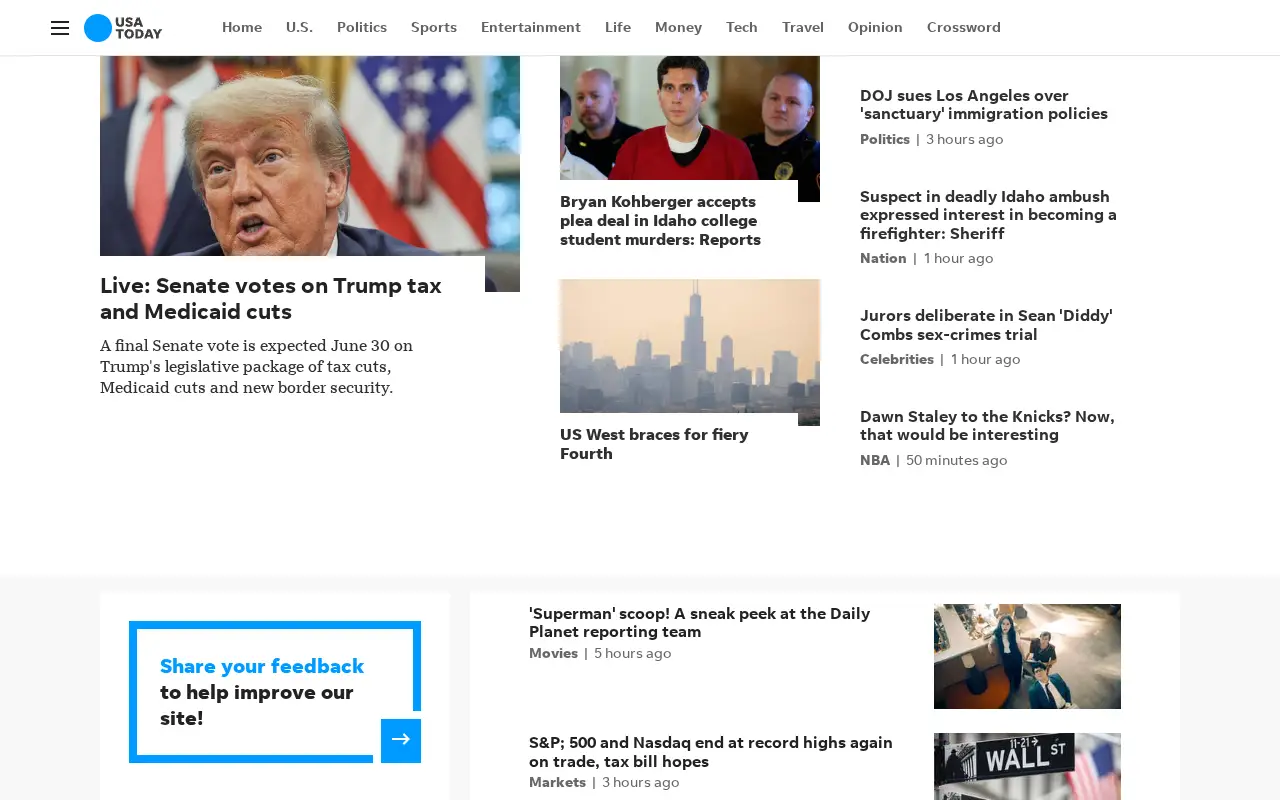Viewport: 1280px width, 800px height.
Task: Click the USA TODAY logo
Action: (123, 28)
